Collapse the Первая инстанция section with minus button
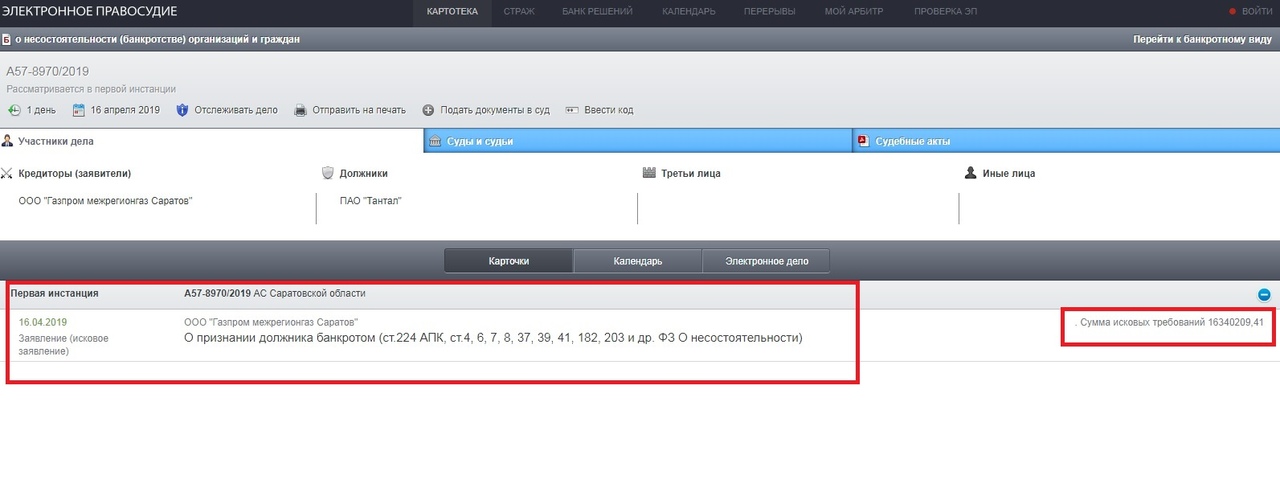 (x=1264, y=295)
